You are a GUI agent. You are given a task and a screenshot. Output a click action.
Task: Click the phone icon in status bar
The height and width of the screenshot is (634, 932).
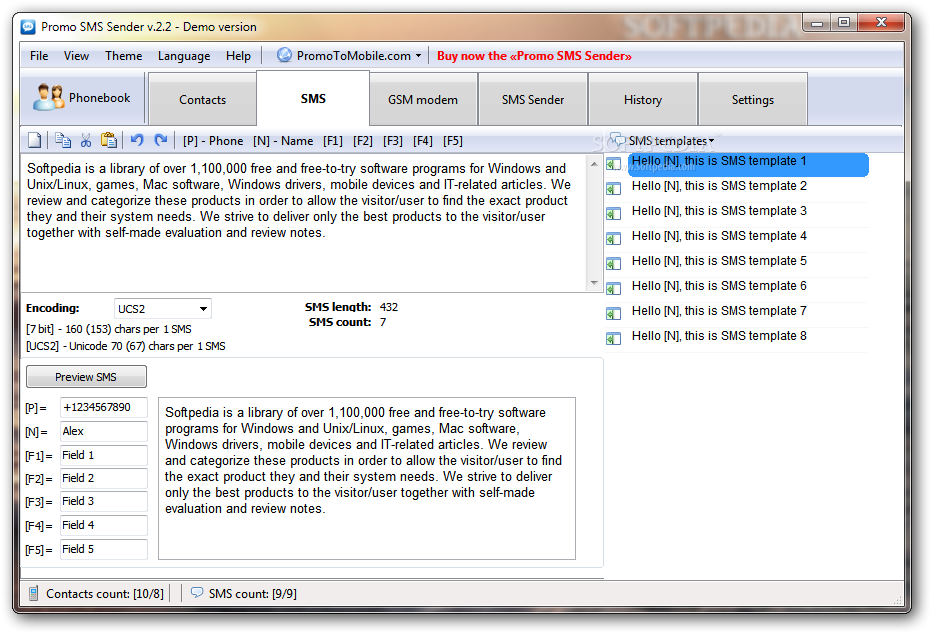point(33,593)
